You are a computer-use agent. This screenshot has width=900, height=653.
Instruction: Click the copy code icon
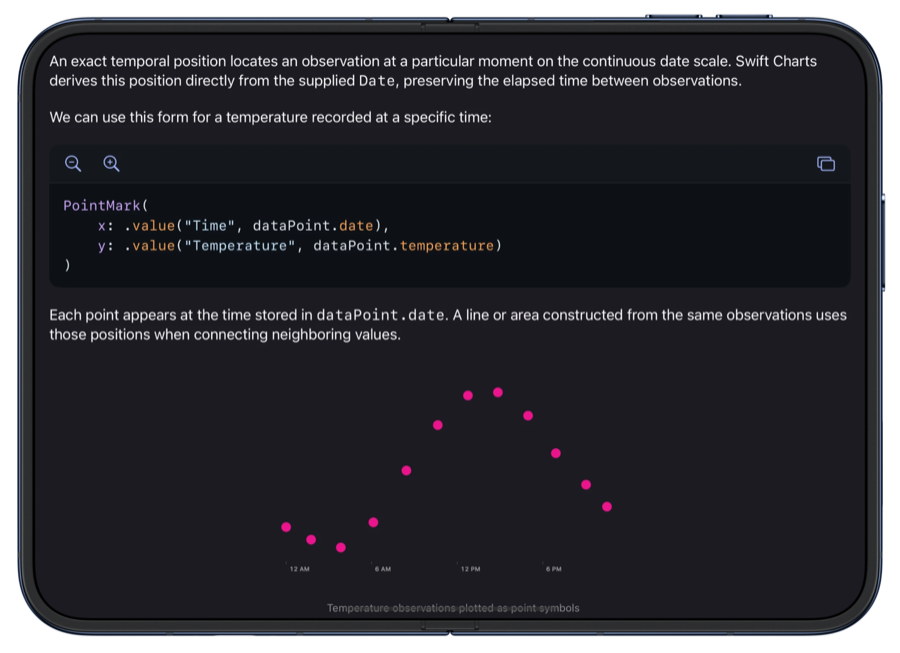[x=825, y=164]
